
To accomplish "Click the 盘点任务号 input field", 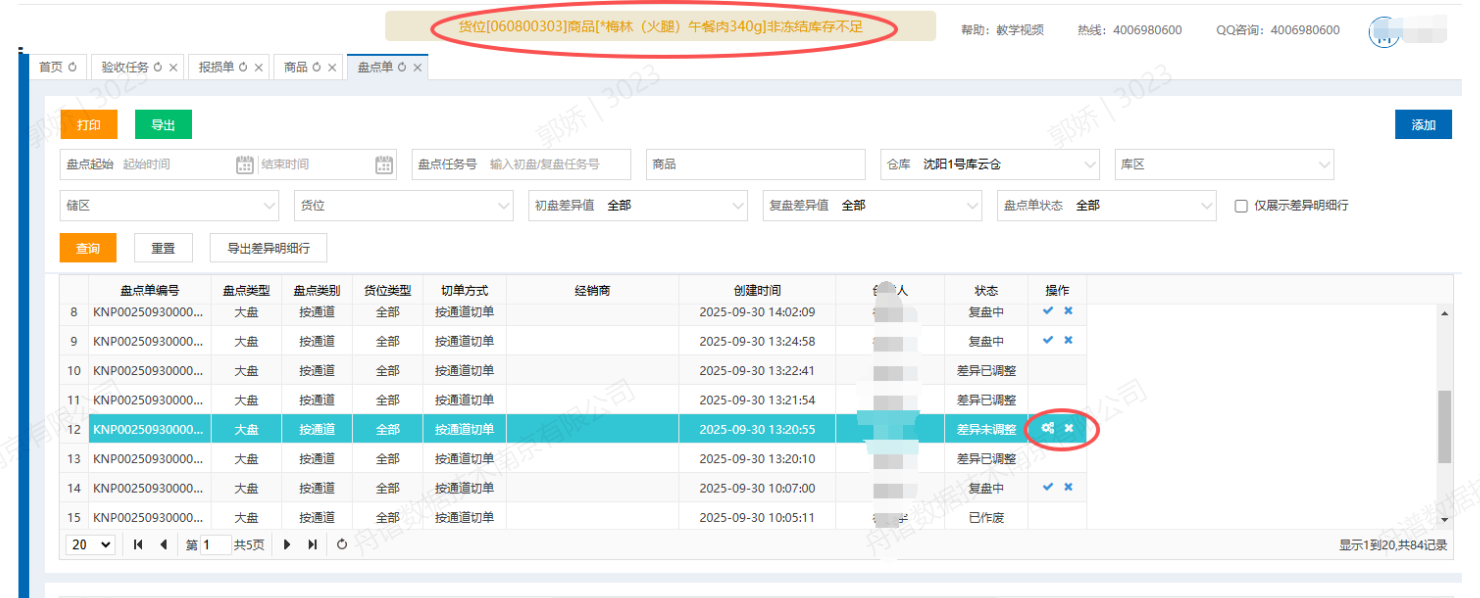I will tap(557, 165).
